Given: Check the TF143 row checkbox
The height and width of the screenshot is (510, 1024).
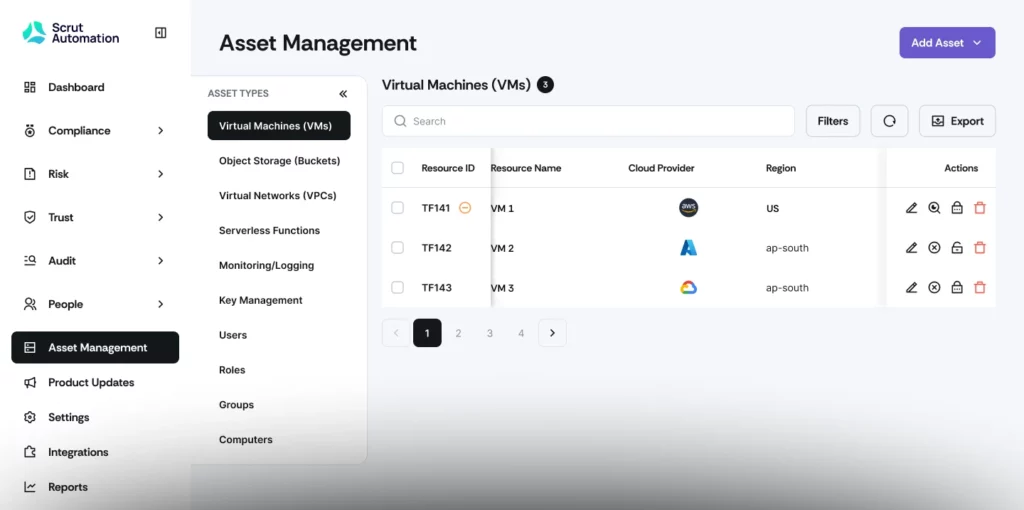Looking at the screenshot, I should [397, 288].
